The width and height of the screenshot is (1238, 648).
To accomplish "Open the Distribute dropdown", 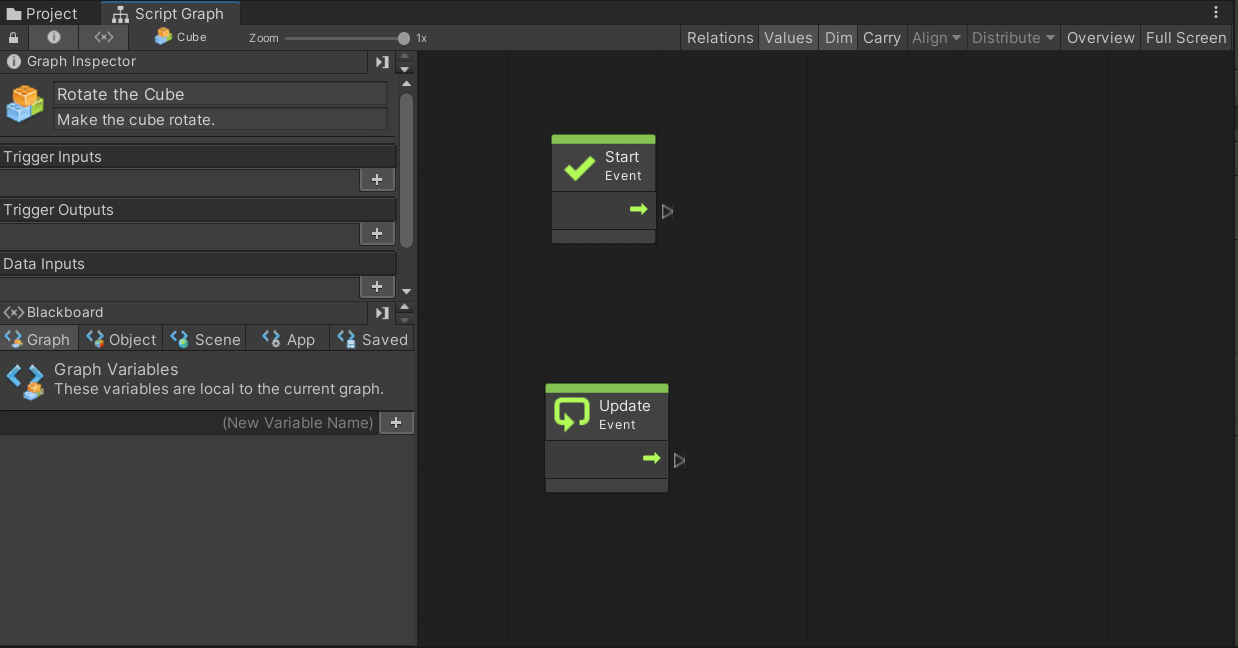I will click(x=1013, y=38).
